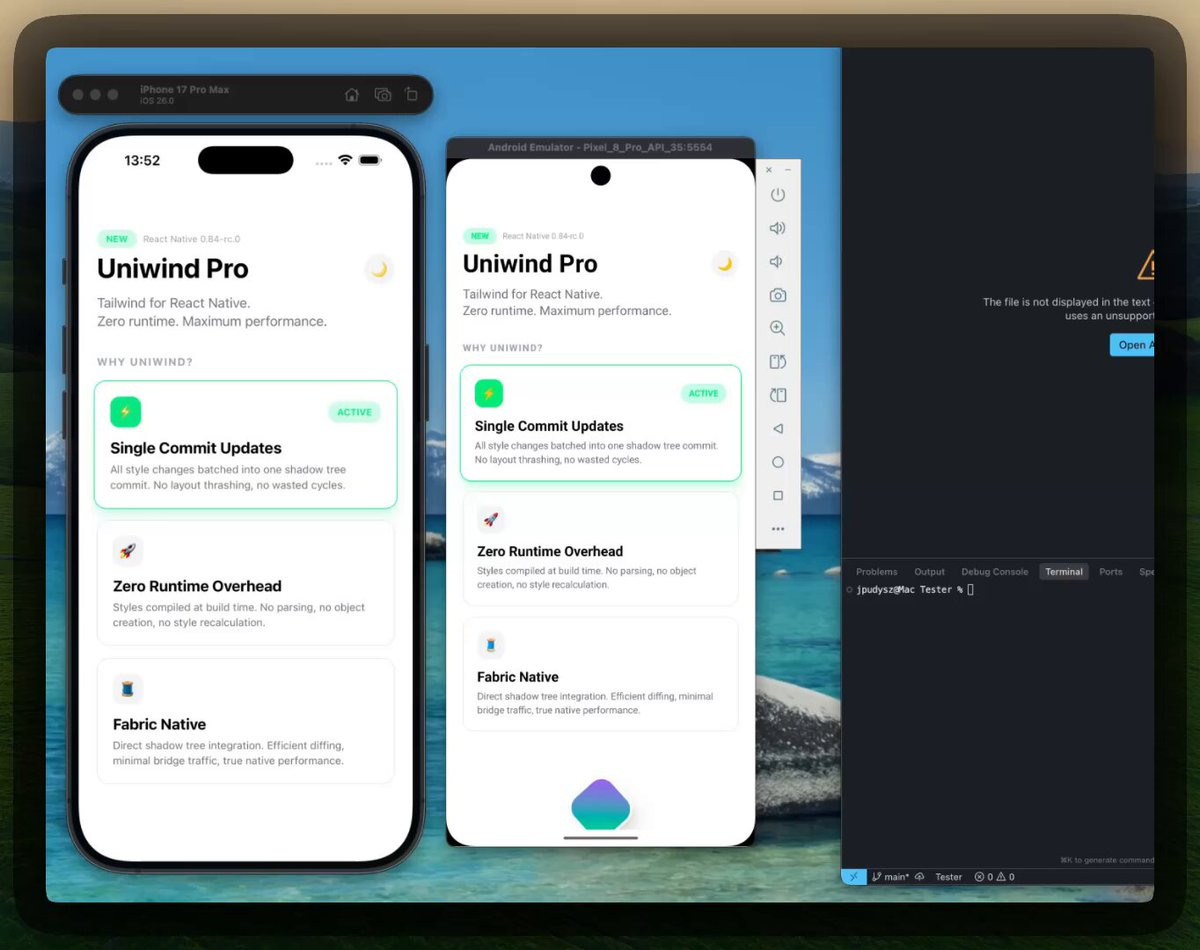Click the Home icon in iPhone simulator toolbar
Image resolution: width=1200 pixels, height=950 pixels.
coord(352,95)
